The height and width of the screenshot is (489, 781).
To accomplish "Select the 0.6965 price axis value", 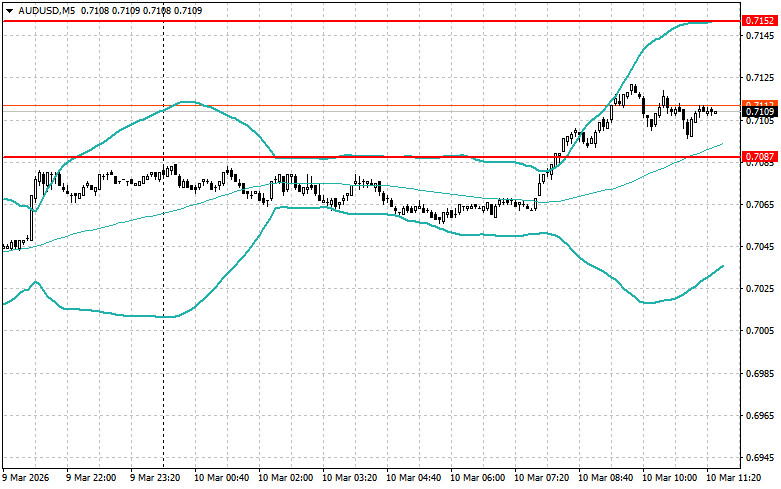I will (x=760, y=415).
